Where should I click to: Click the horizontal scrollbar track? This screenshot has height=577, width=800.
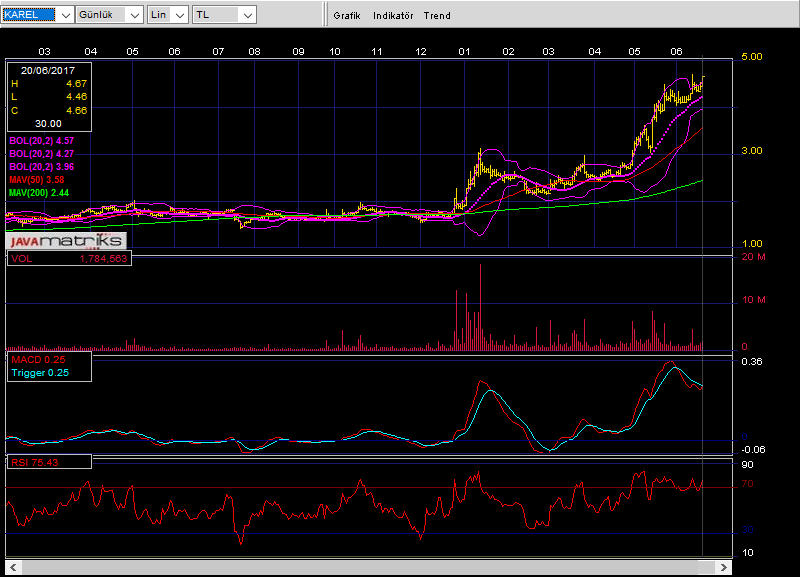point(368,568)
